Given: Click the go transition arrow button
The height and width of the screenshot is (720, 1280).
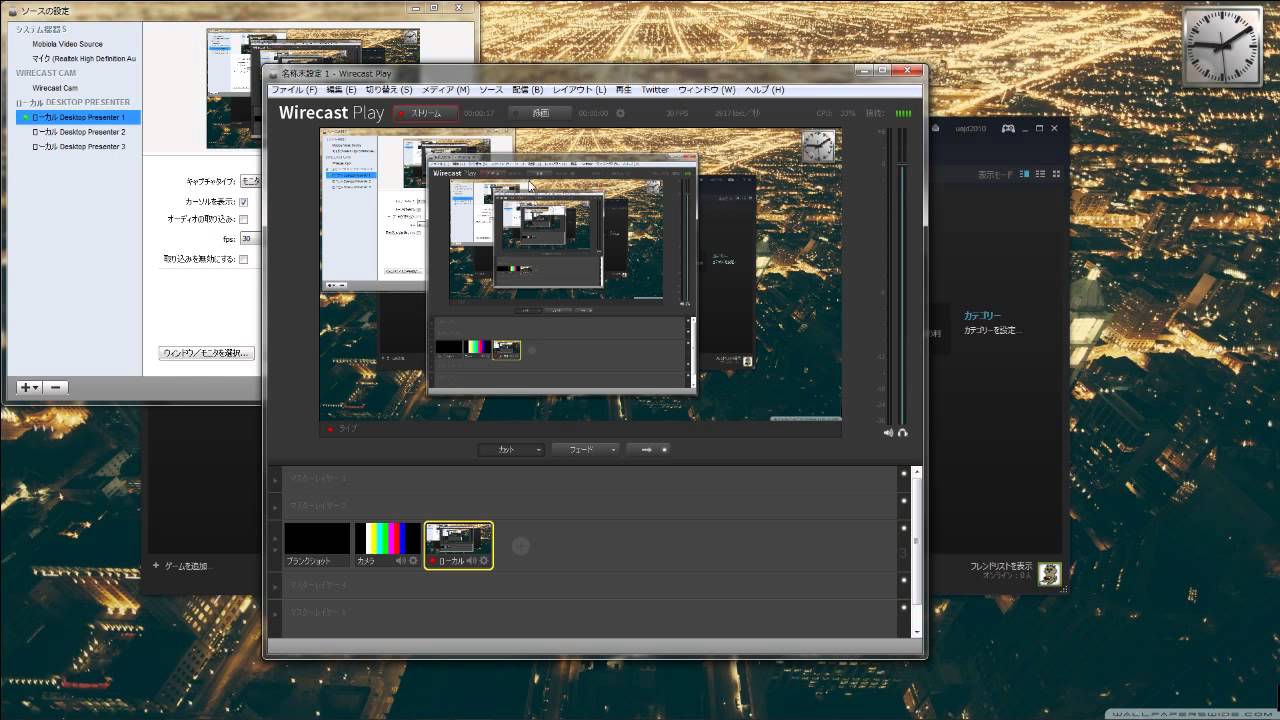Looking at the screenshot, I should (648, 450).
